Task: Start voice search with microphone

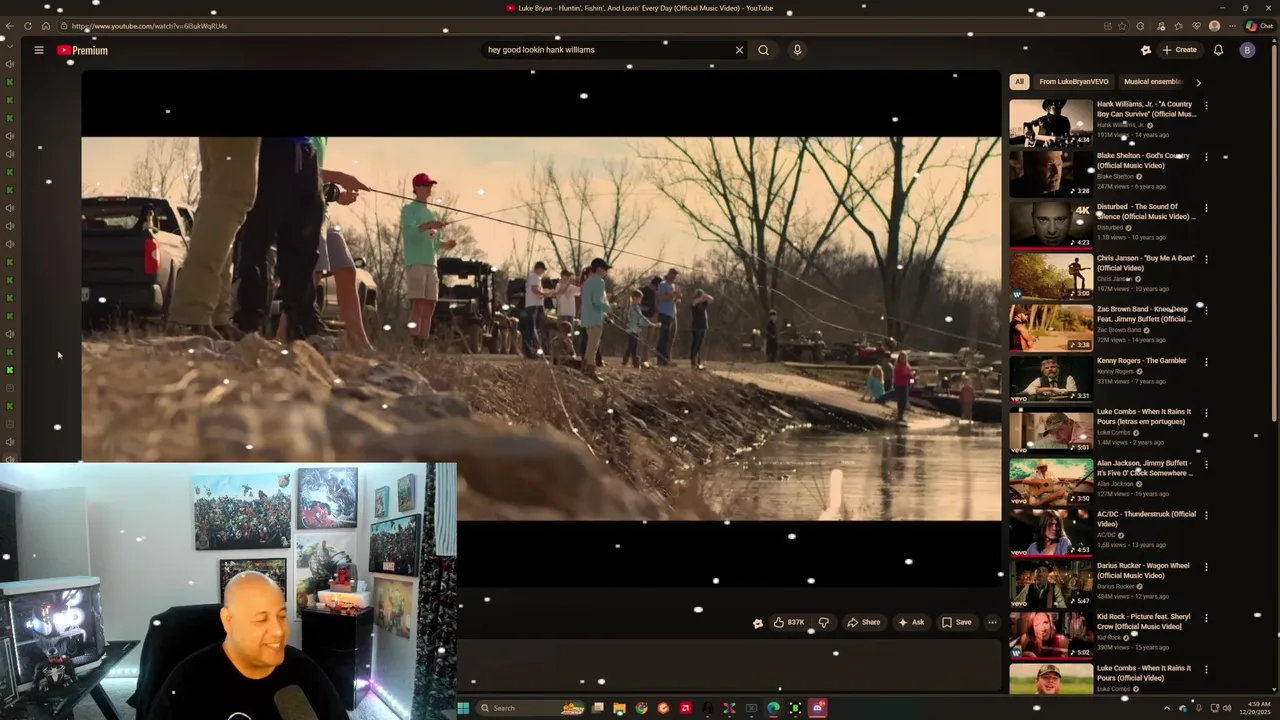Action: (x=797, y=50)
